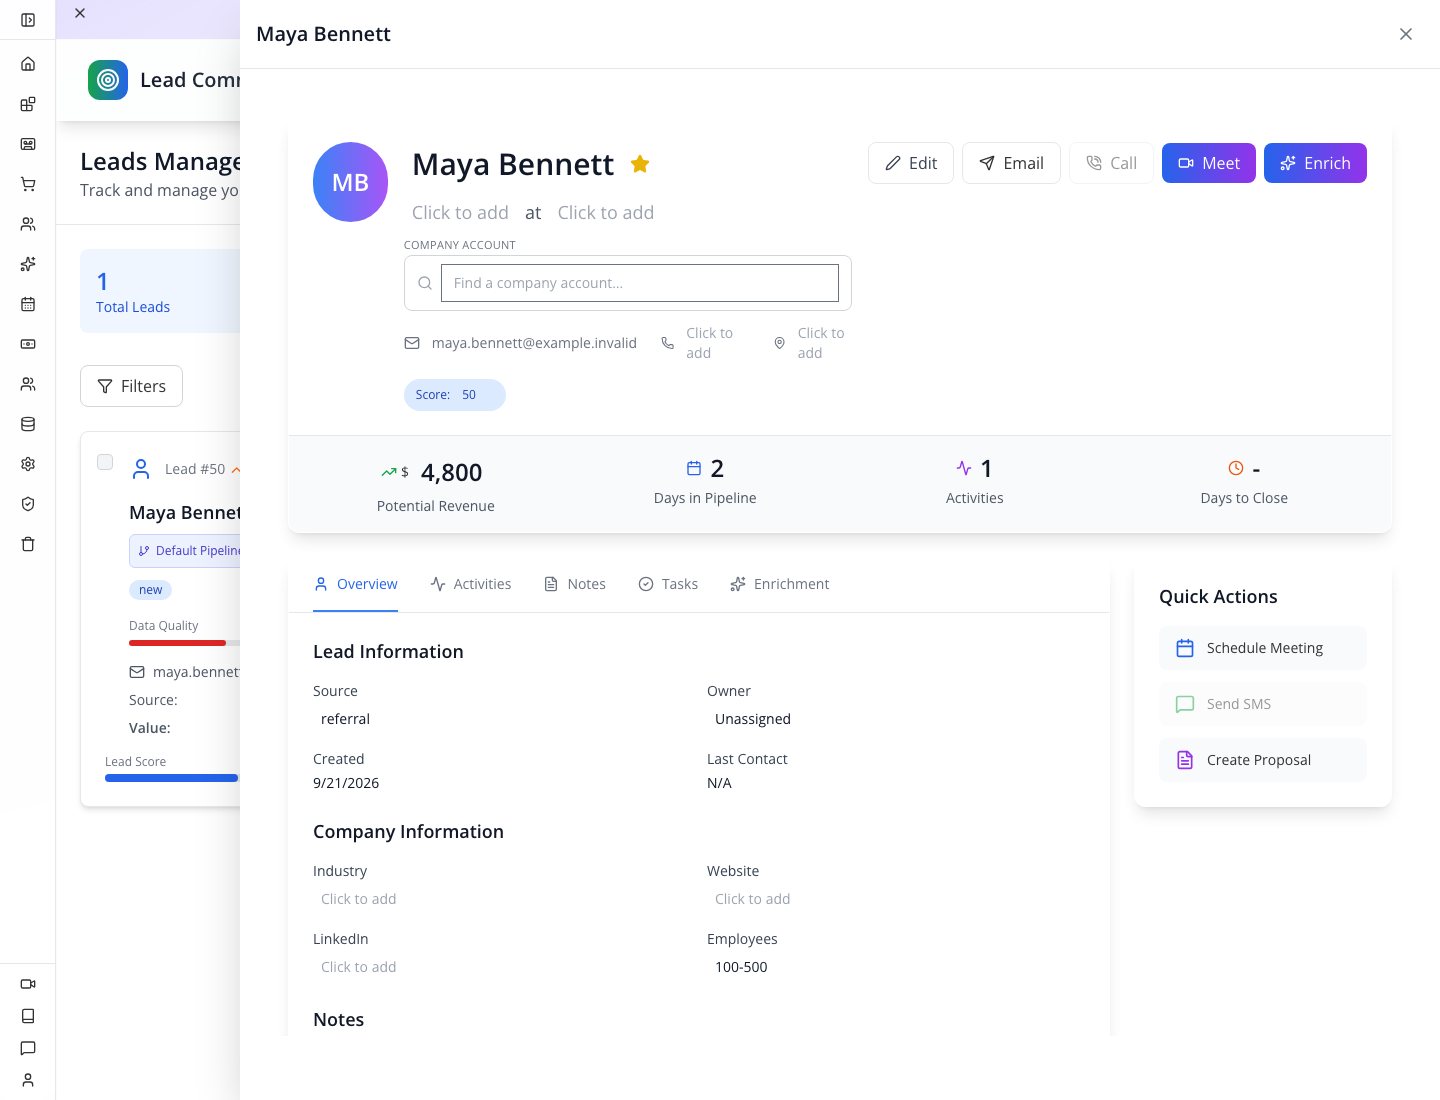Close the Maya Bennett detail panel

(x=1406, y=34)
